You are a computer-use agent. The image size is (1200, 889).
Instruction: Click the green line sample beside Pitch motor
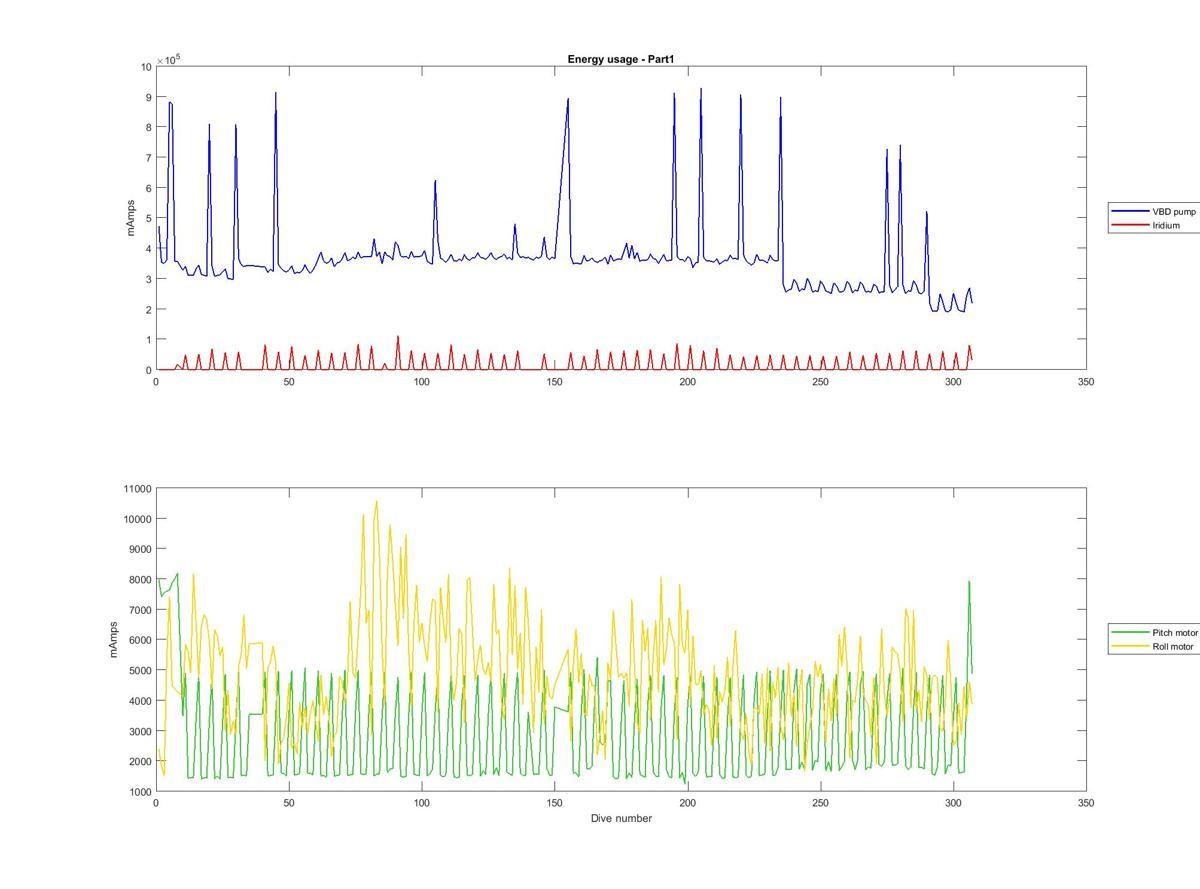point(1130,633)
